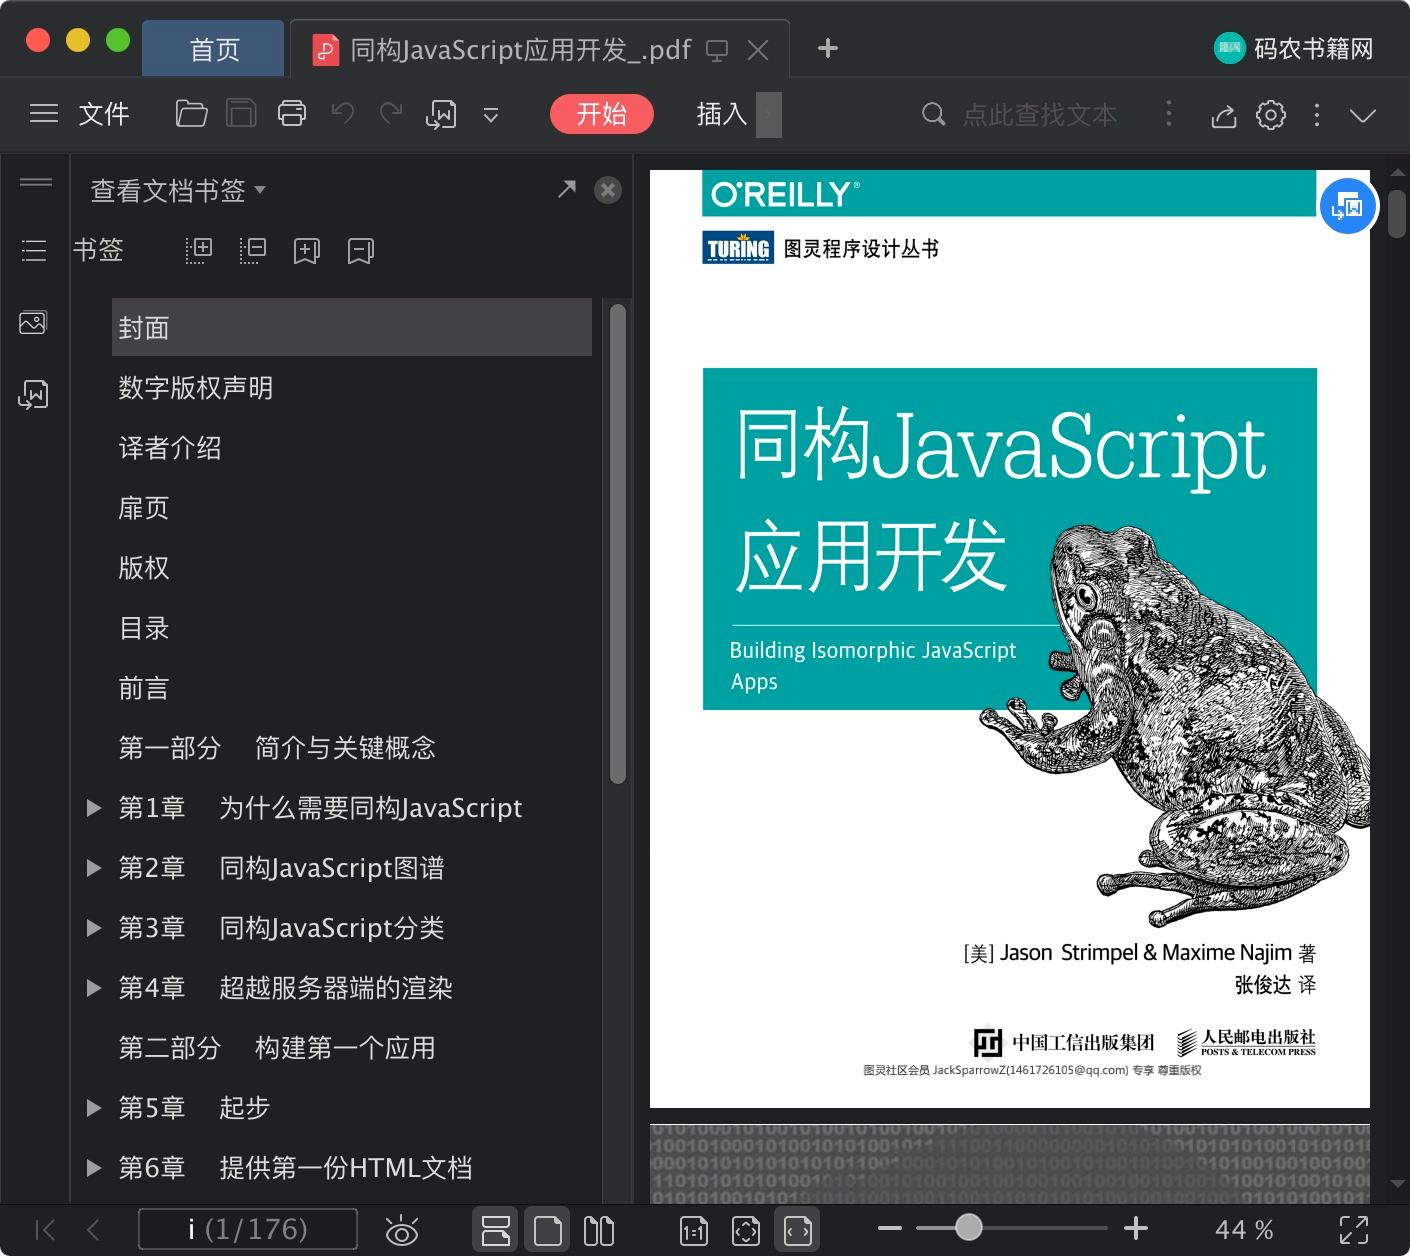Screen dimensions: 1410x1256
Task: Open the quick access customize dropdown
Action: click(491, 115)
